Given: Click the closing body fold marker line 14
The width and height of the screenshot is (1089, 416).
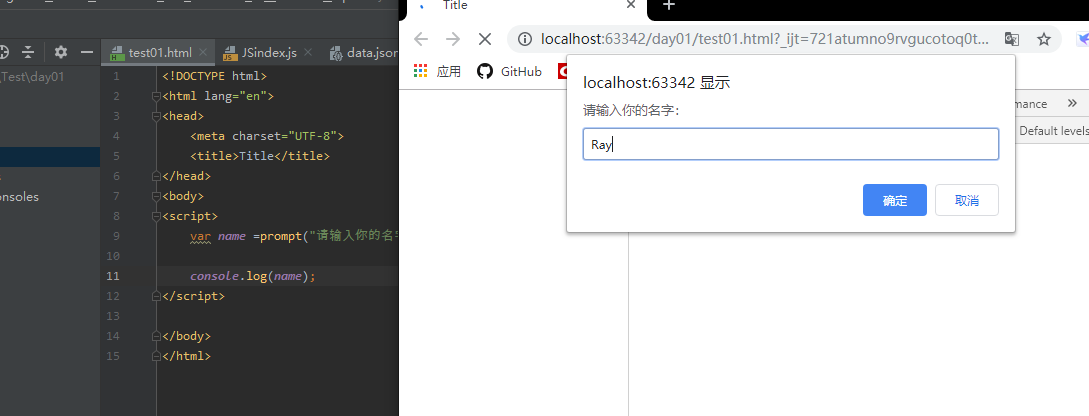Looking at the screenshot, I should 156,336.
